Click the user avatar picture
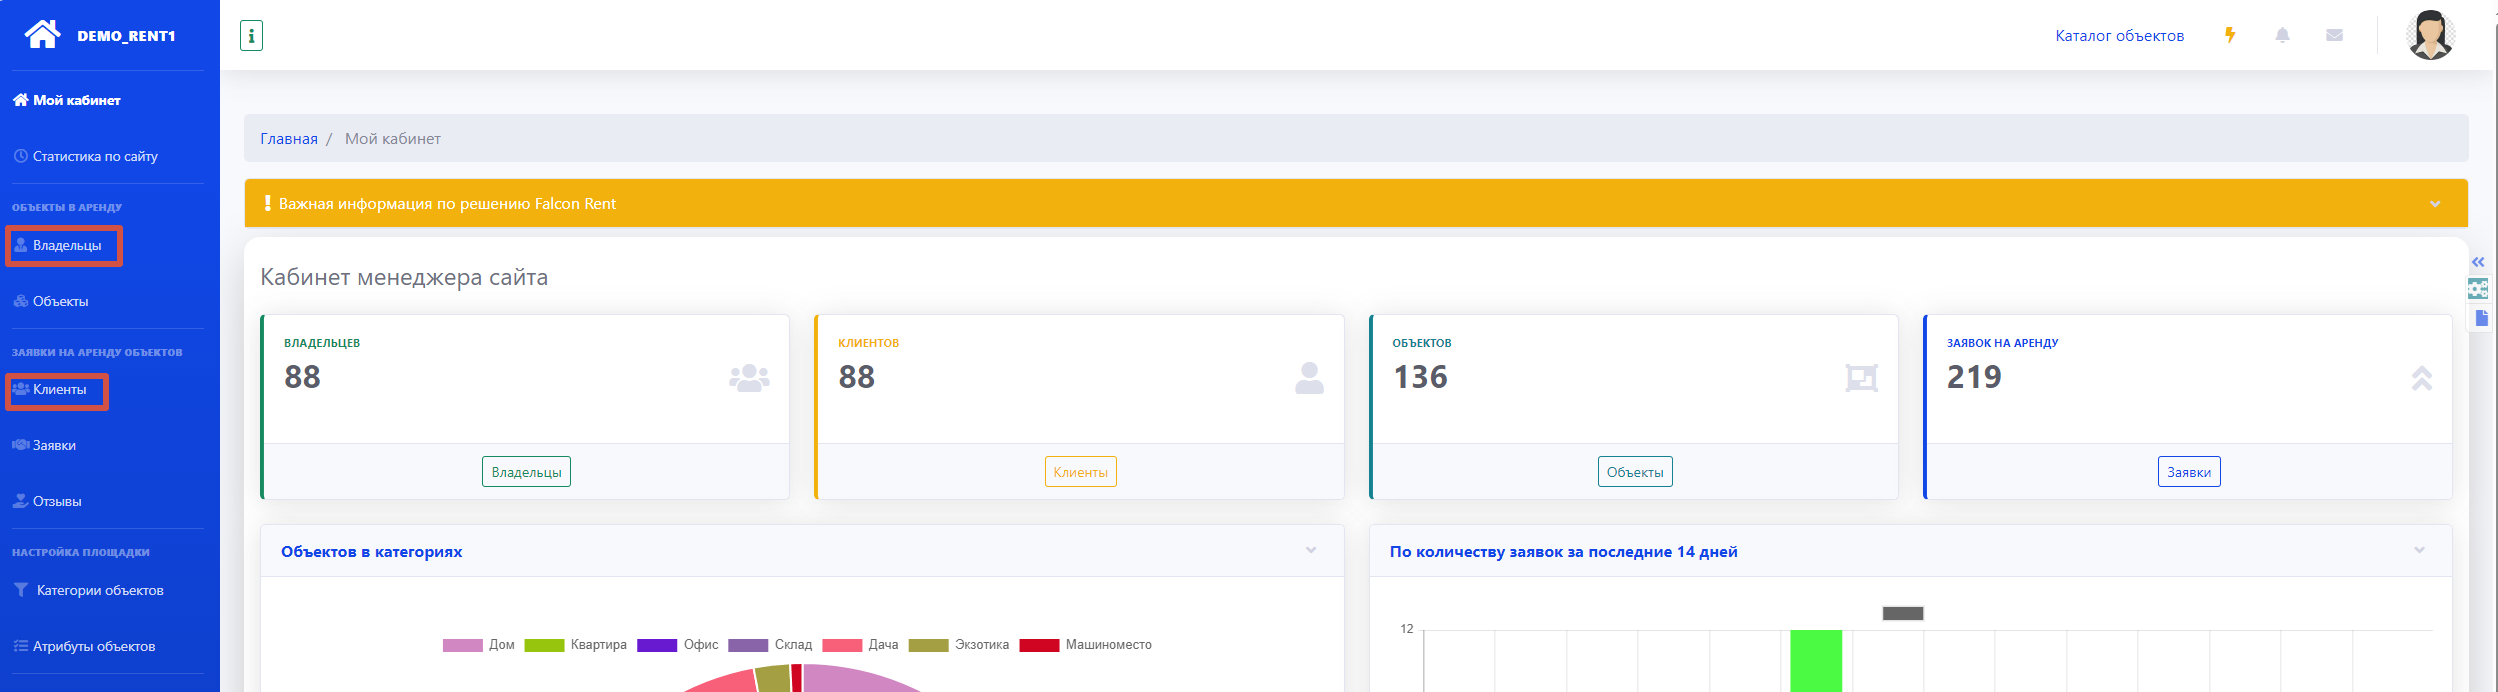 [x=2430, y=36]
